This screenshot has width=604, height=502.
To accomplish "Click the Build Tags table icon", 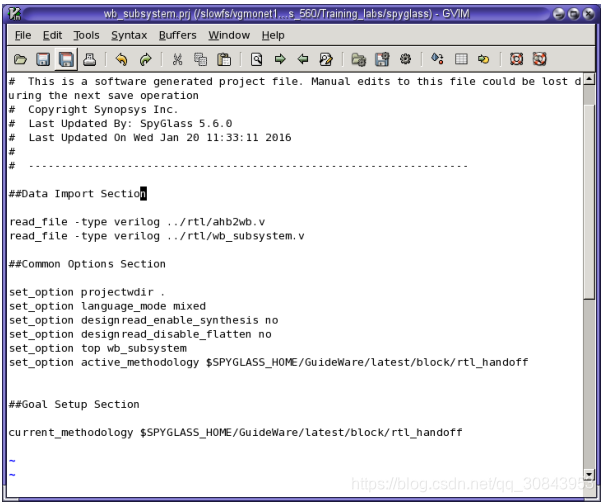I will pos(461,59).
